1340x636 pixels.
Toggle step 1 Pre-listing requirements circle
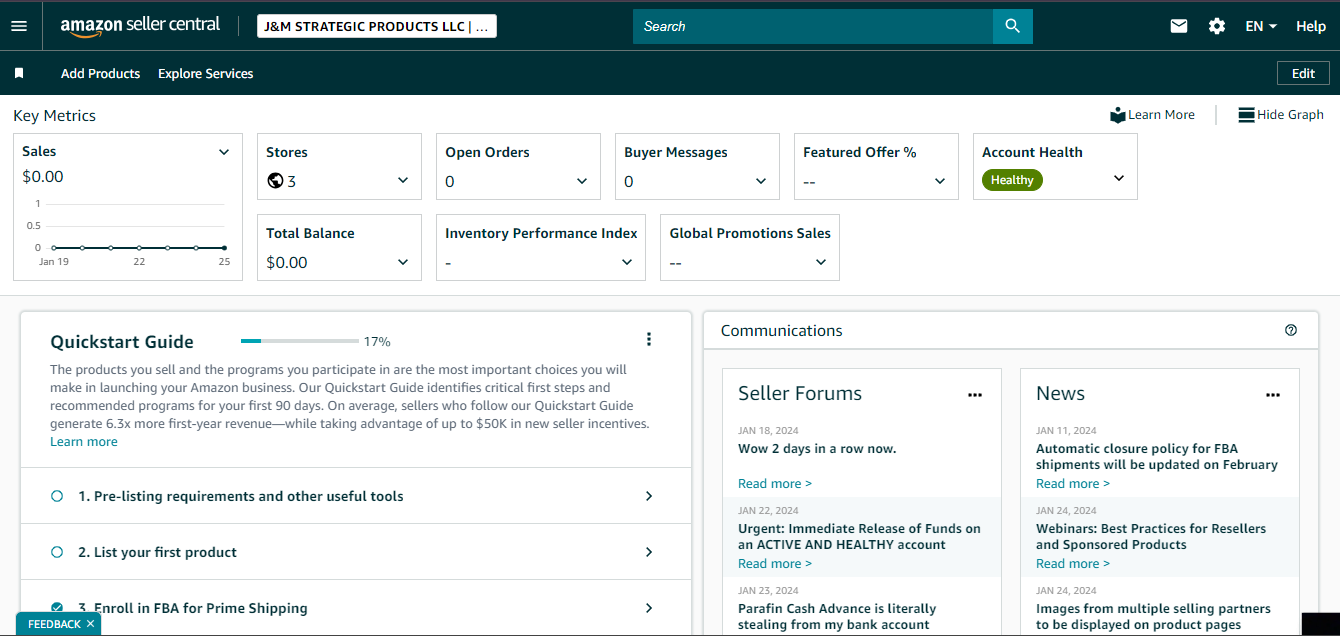[x=57, y=496]
